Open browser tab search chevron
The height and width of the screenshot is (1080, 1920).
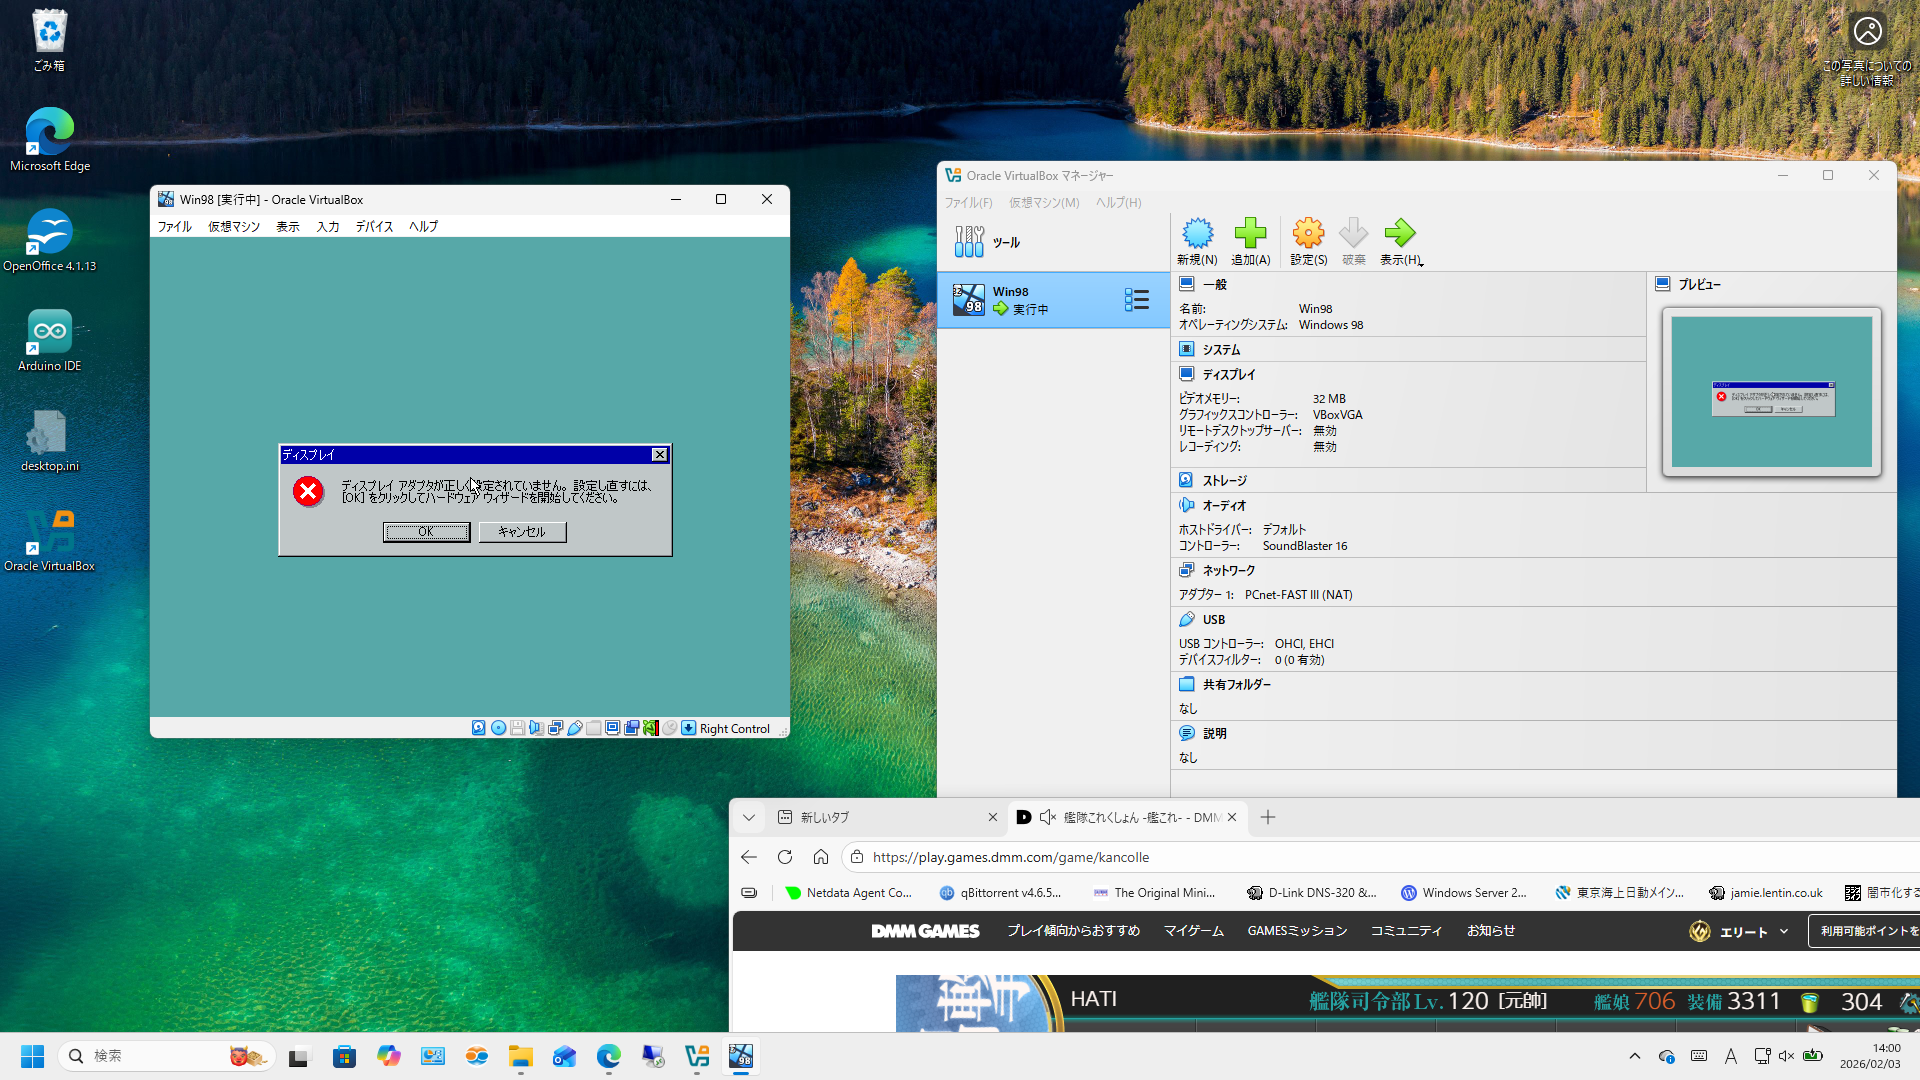point(749,817)
